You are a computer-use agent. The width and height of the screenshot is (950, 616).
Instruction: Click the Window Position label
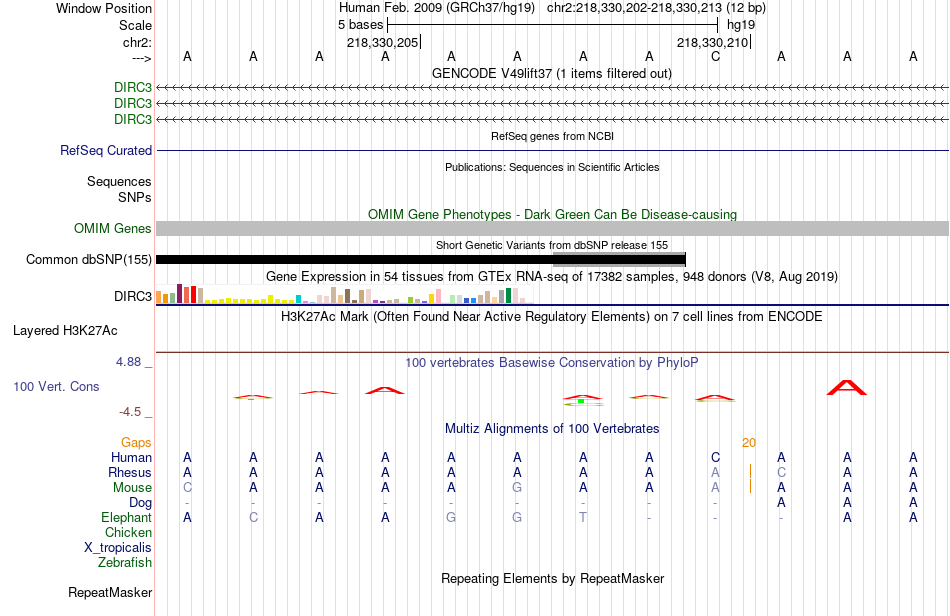click(x=104, y=8)
